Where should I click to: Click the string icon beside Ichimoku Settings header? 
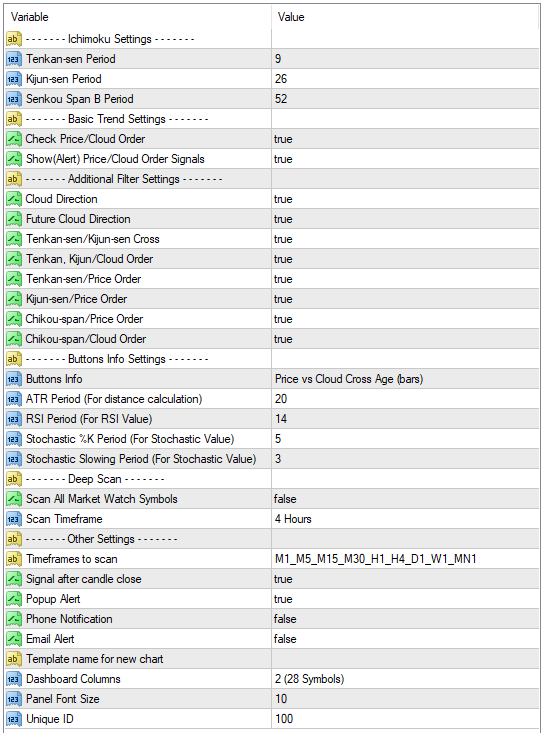14,39
